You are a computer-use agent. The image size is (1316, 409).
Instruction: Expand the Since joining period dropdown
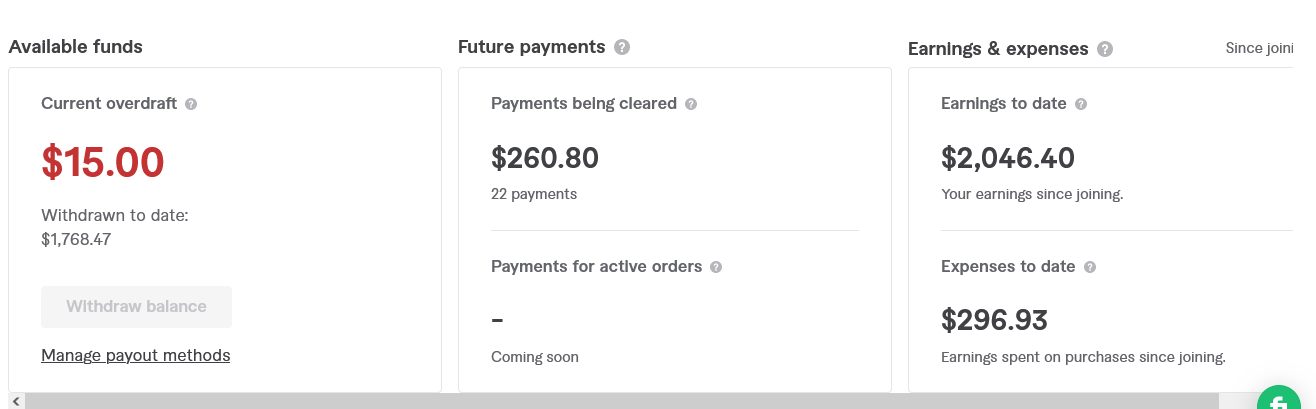(x=1259, y=48)
